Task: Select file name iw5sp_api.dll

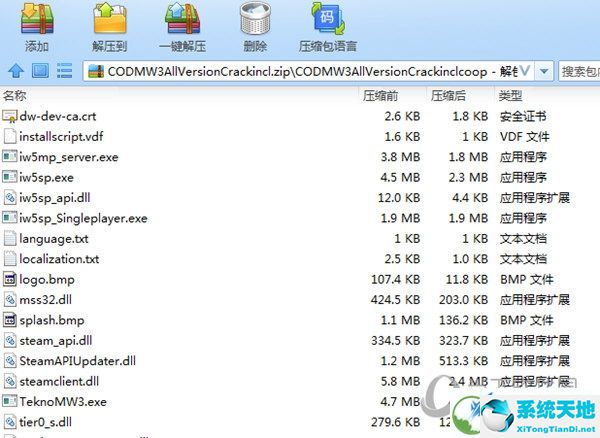Action: tap(55, 198)
